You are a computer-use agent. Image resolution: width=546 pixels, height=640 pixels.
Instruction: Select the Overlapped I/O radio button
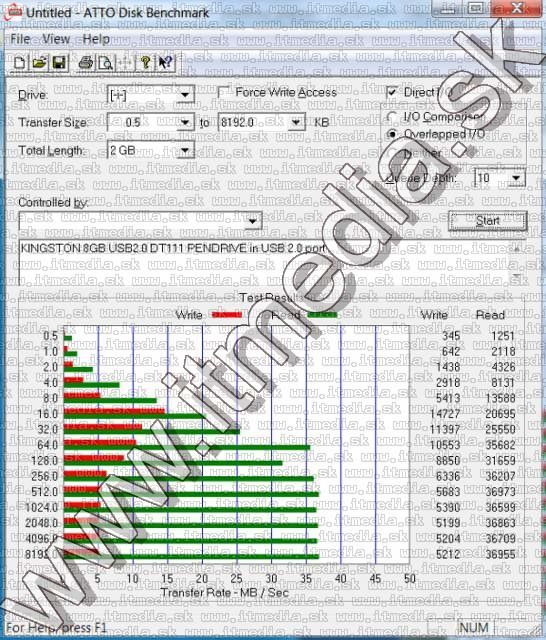392,134
